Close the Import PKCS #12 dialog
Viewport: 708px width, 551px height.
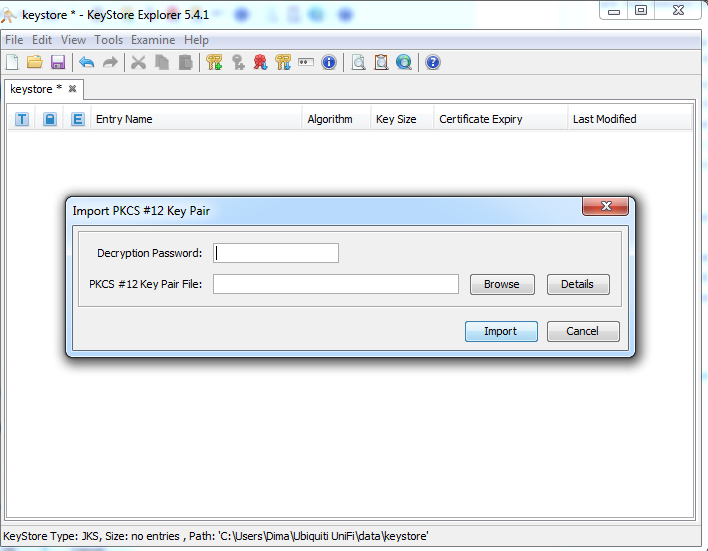tap(606, 206)
